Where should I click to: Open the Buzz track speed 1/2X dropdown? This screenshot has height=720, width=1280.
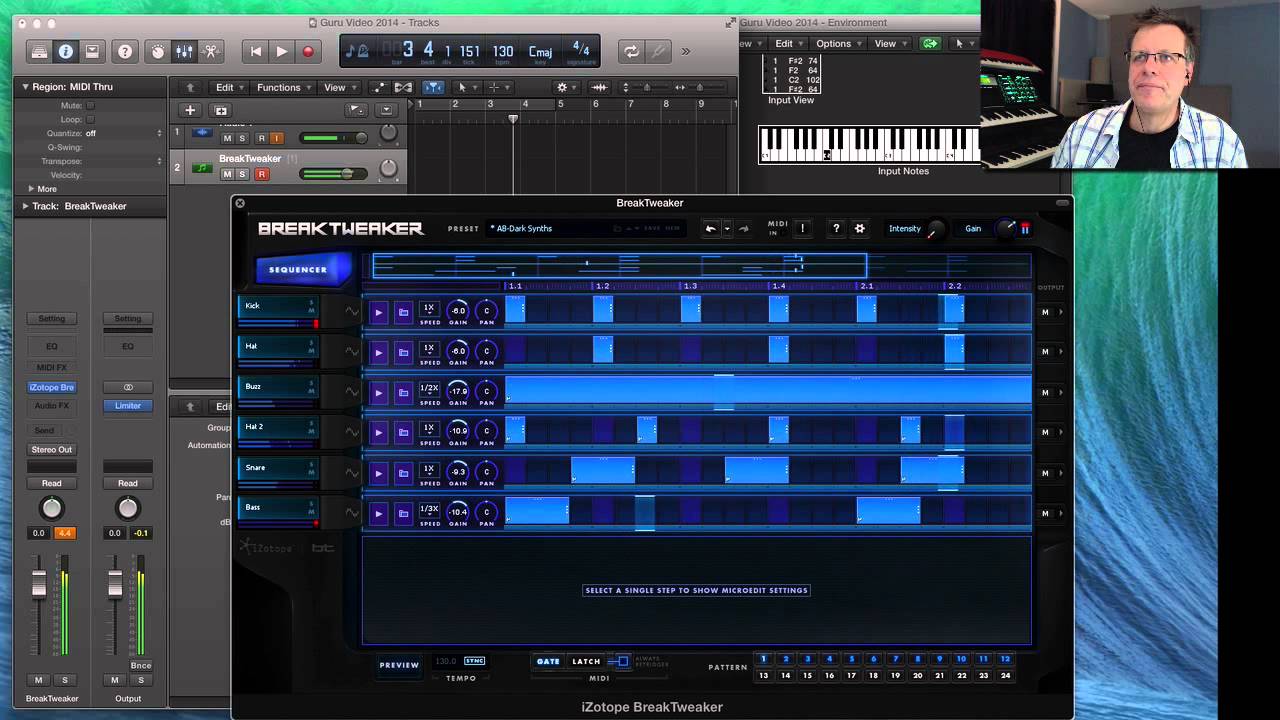pyautogui.click(x=429, y=388)
